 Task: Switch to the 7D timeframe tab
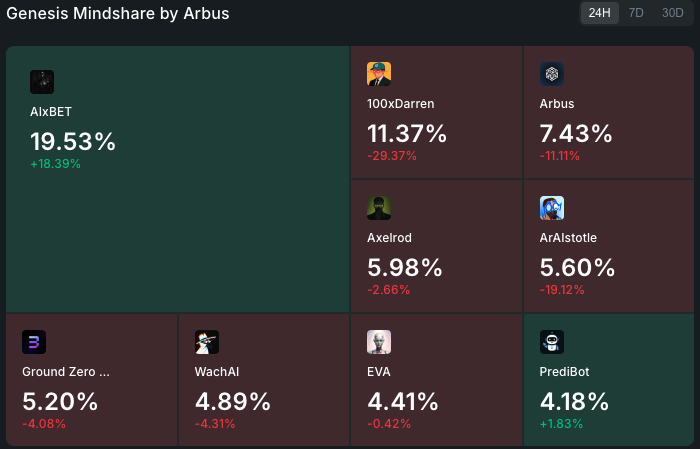coord(636,13)
